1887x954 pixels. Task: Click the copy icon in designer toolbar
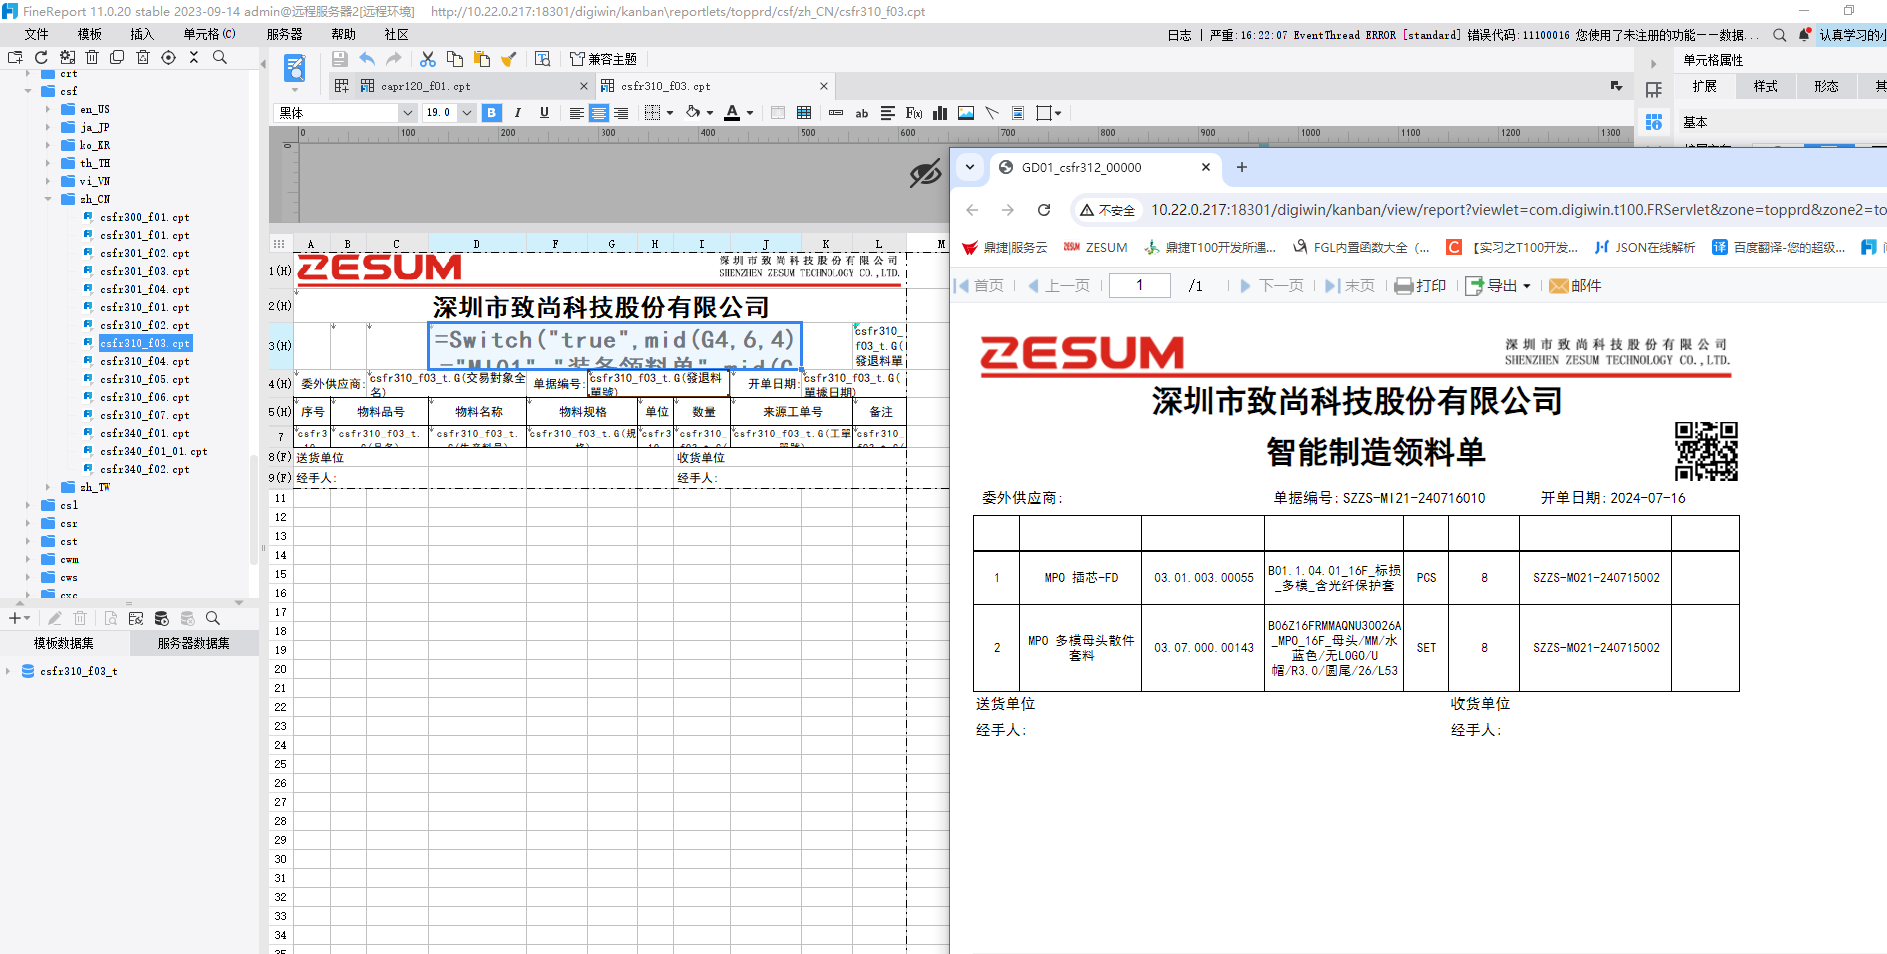pos(455,59)
